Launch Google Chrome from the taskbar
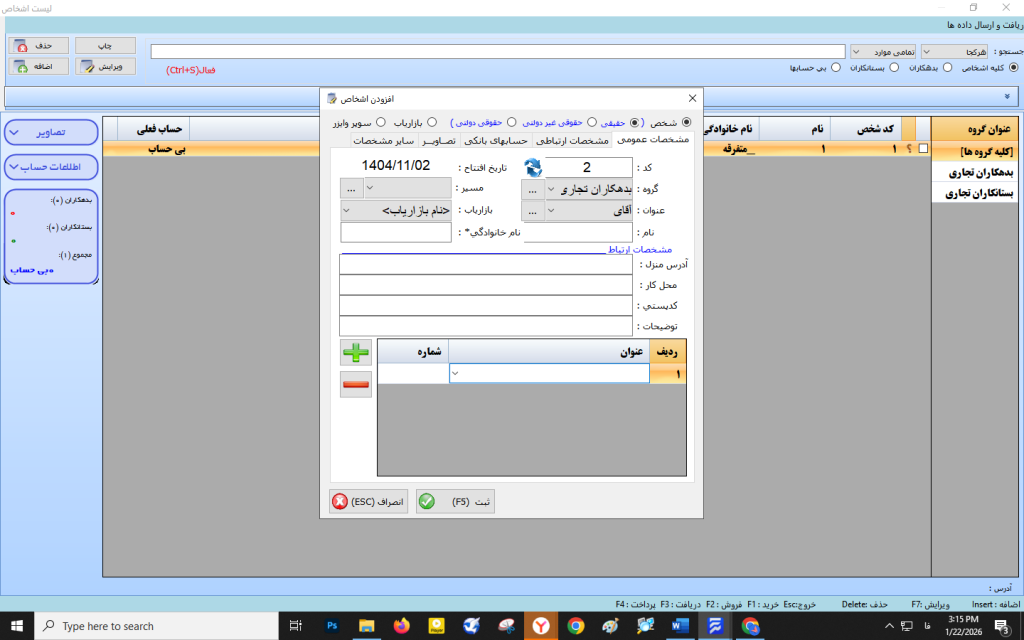The width and height of the screenshot is (1024, 640). (575, 626)
